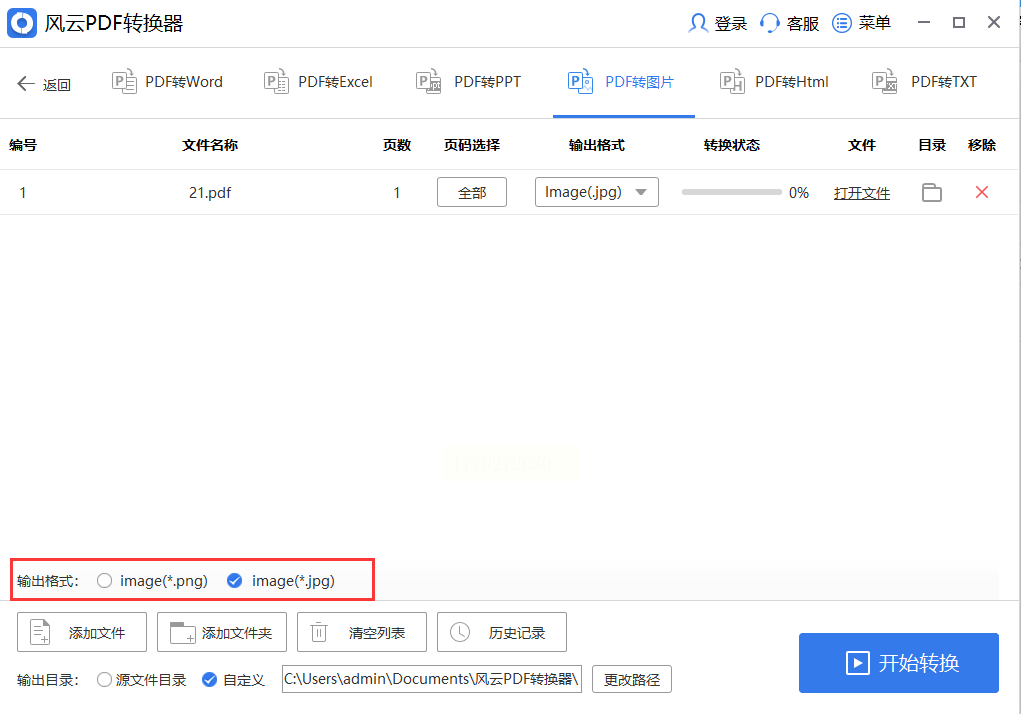Click the output path input field
1021x714 pixels.
click(x=432, y=679)
